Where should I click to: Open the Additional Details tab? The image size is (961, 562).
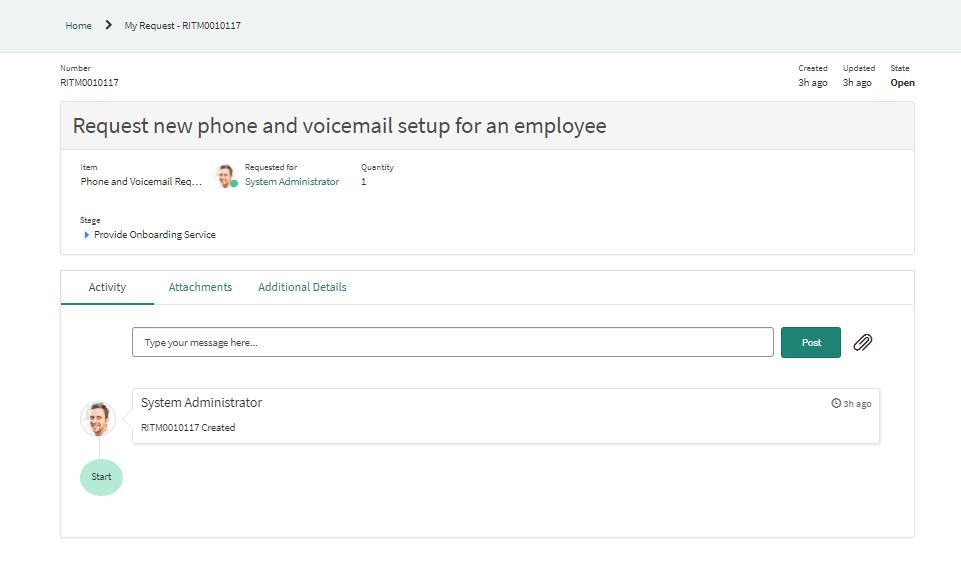pos(302,287)
